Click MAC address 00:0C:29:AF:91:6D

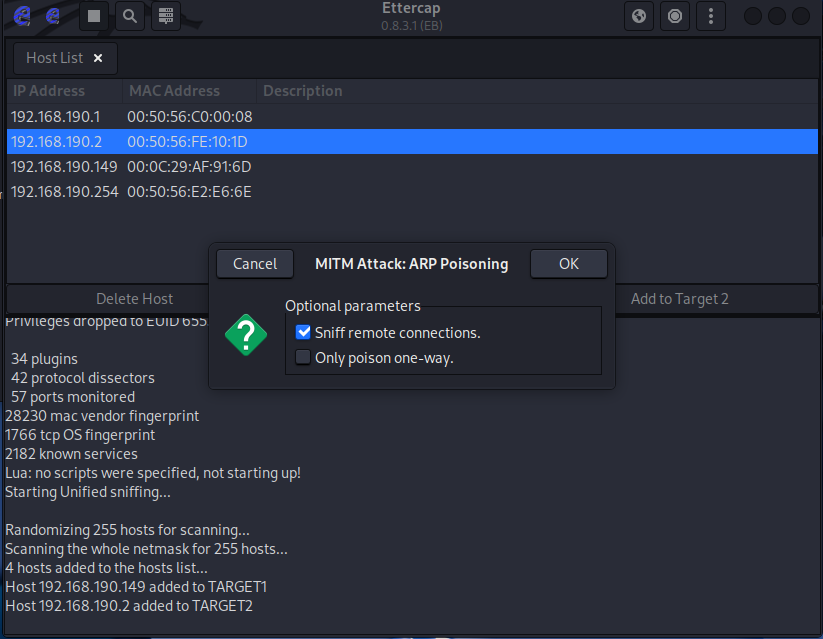click(189, 167)
